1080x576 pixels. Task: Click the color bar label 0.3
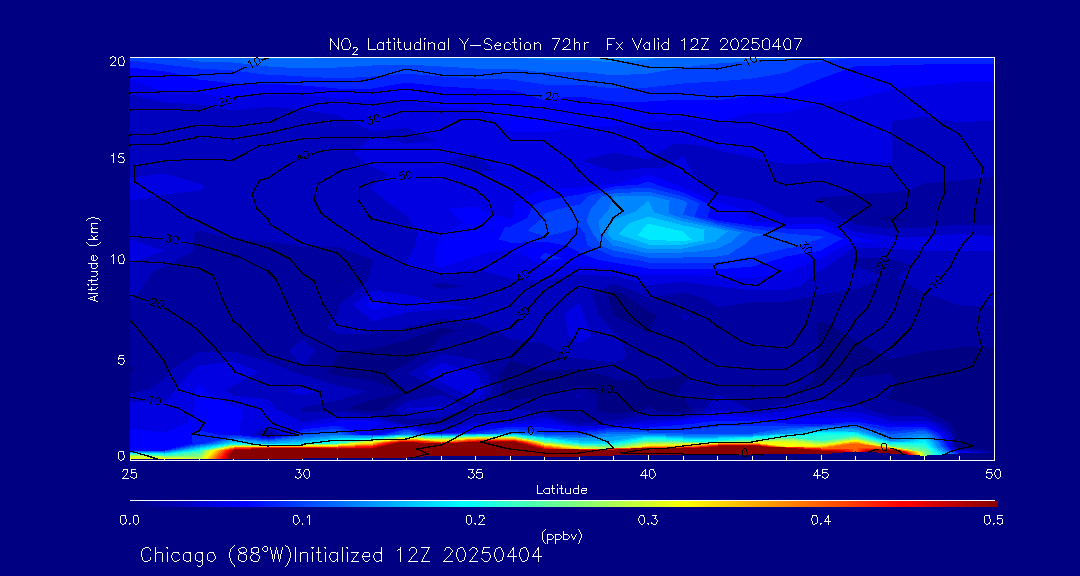(x=647, y=520)
